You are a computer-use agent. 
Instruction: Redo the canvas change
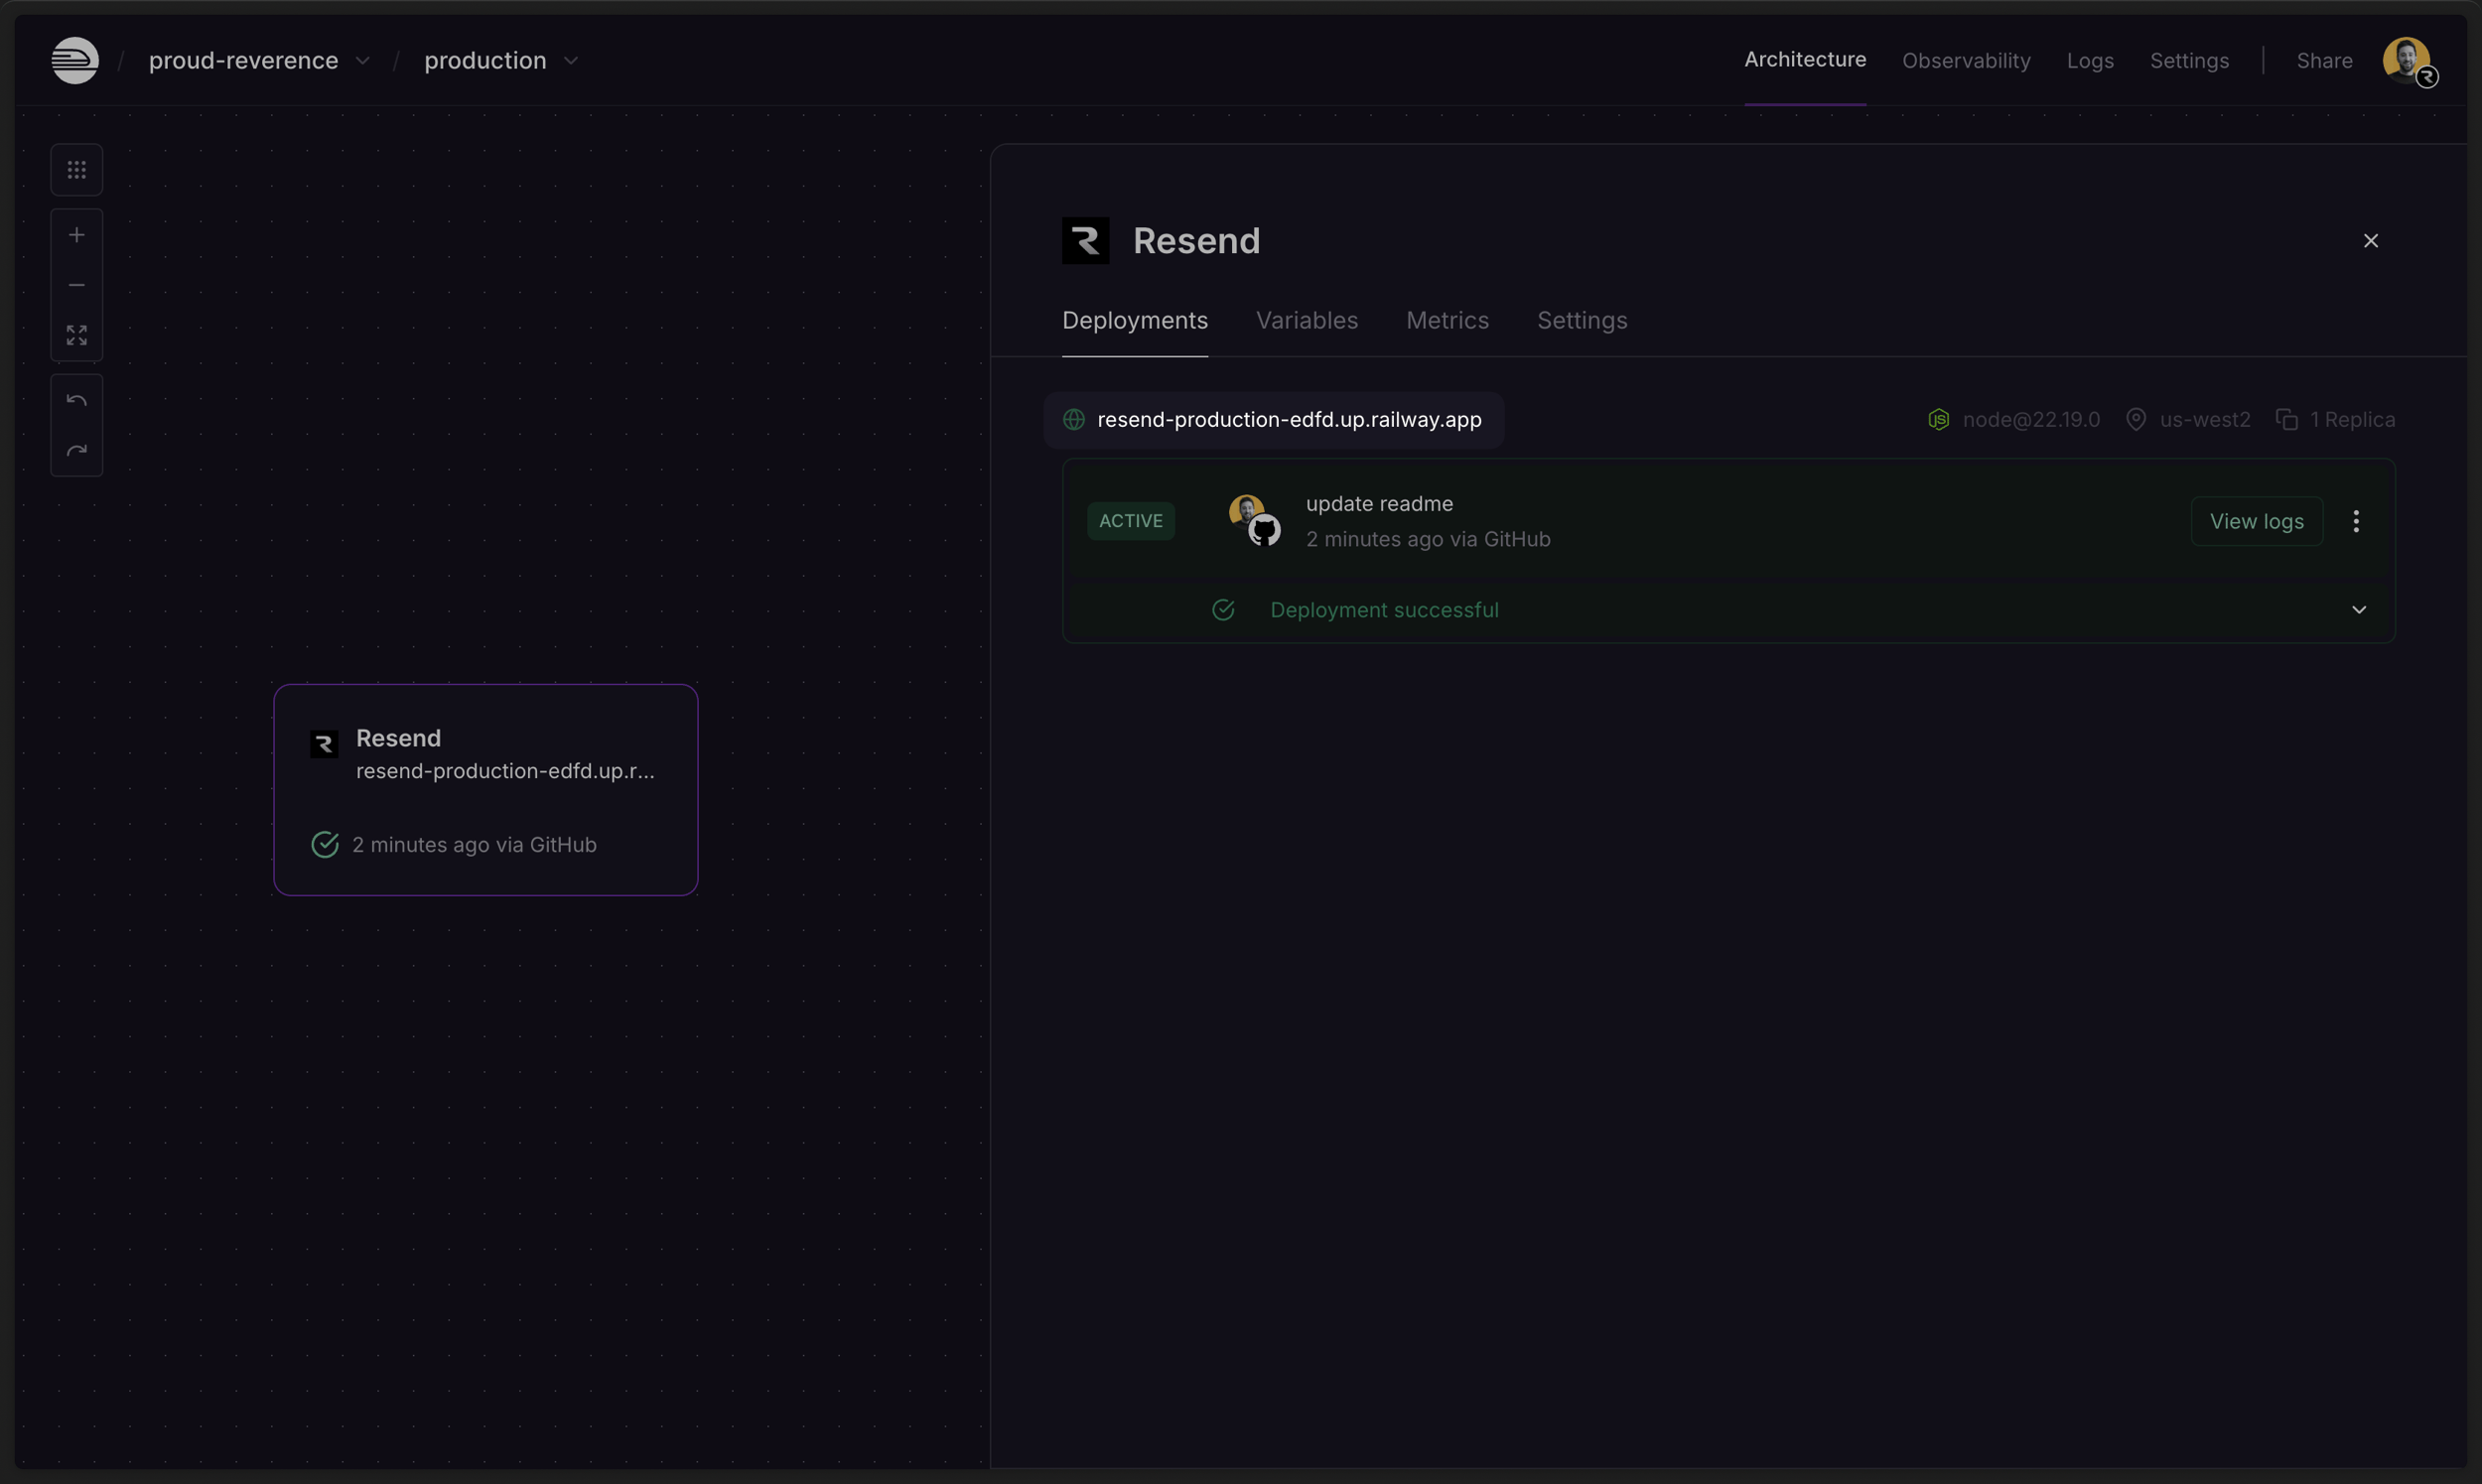point(77,451)
